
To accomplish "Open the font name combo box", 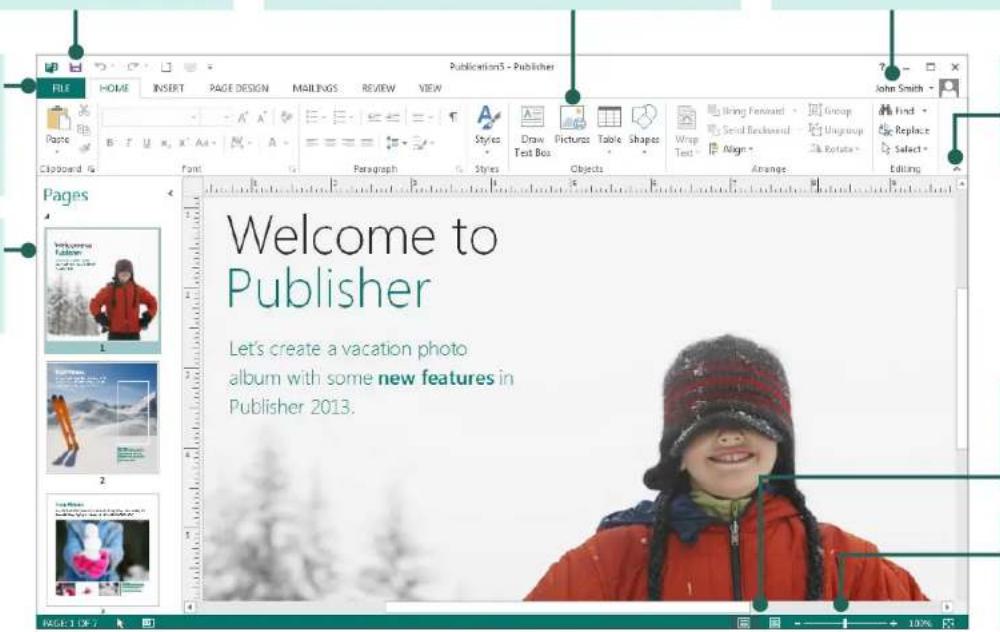I will tap(150, 117).
